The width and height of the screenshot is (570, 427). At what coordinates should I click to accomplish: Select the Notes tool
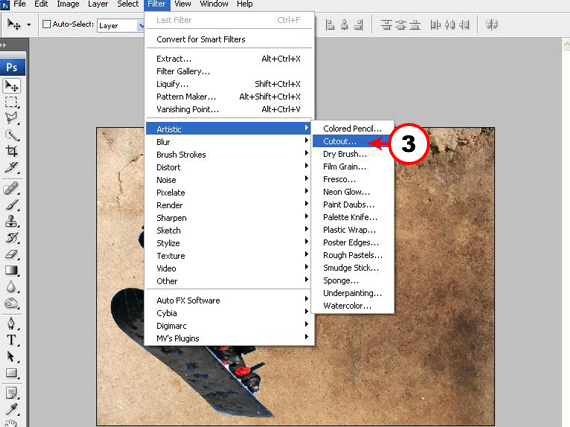[11, 393]
